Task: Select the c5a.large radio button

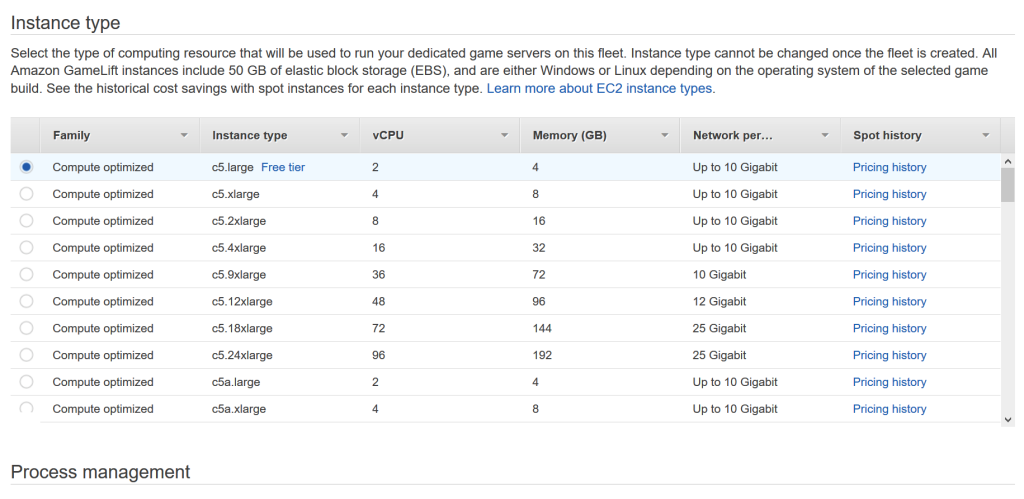Action: pos(26,382)
